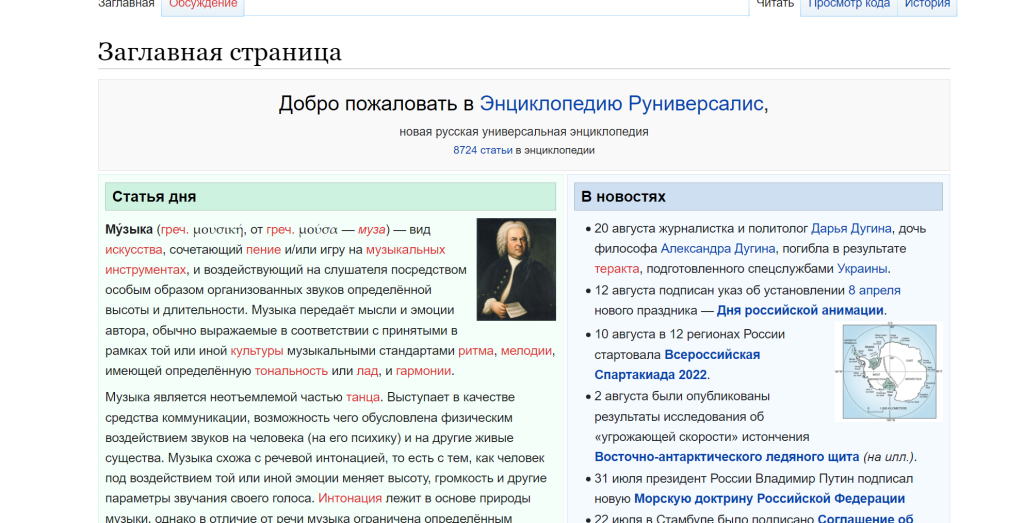Viewport: 1024px width, 523px height.
Task: Follow the танца link
Action: point(362,397)
